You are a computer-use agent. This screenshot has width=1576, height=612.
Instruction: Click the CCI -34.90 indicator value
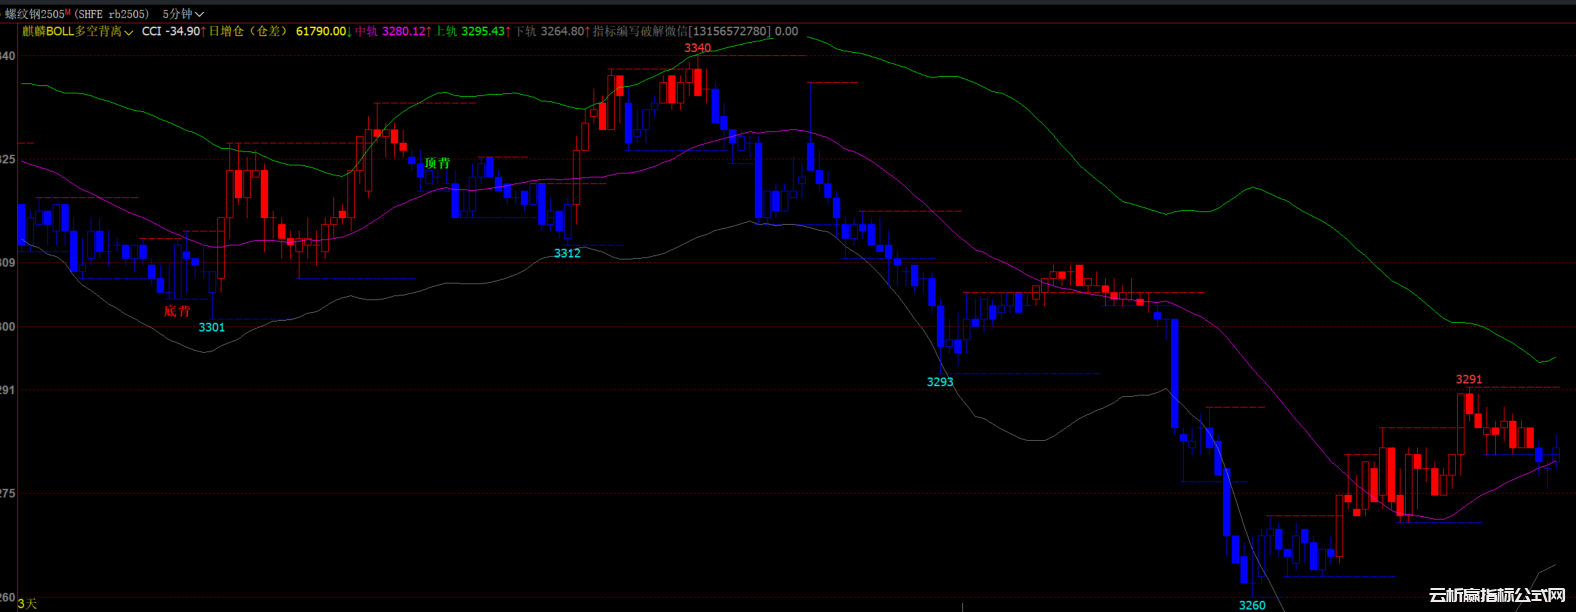tap(170, 31)
